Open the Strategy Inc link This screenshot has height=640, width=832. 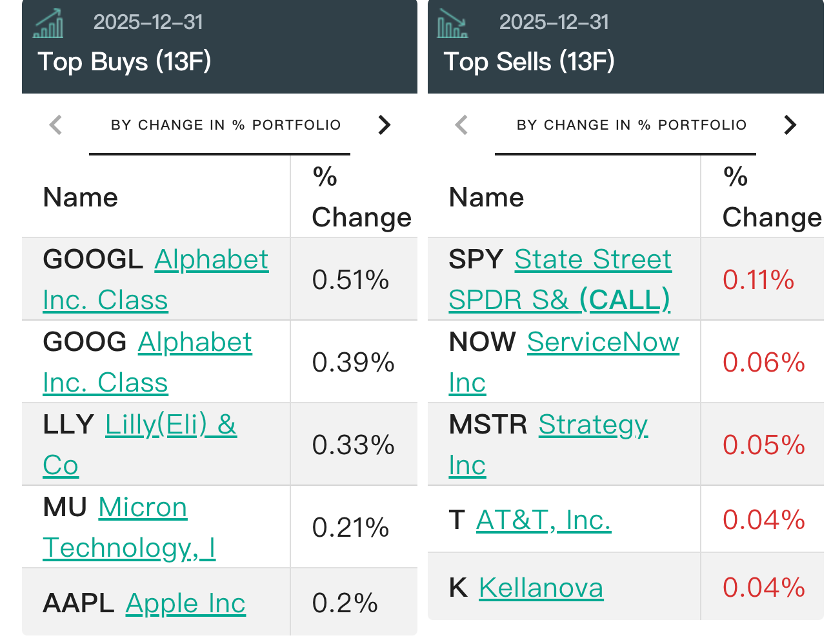(x=592, y=425)
